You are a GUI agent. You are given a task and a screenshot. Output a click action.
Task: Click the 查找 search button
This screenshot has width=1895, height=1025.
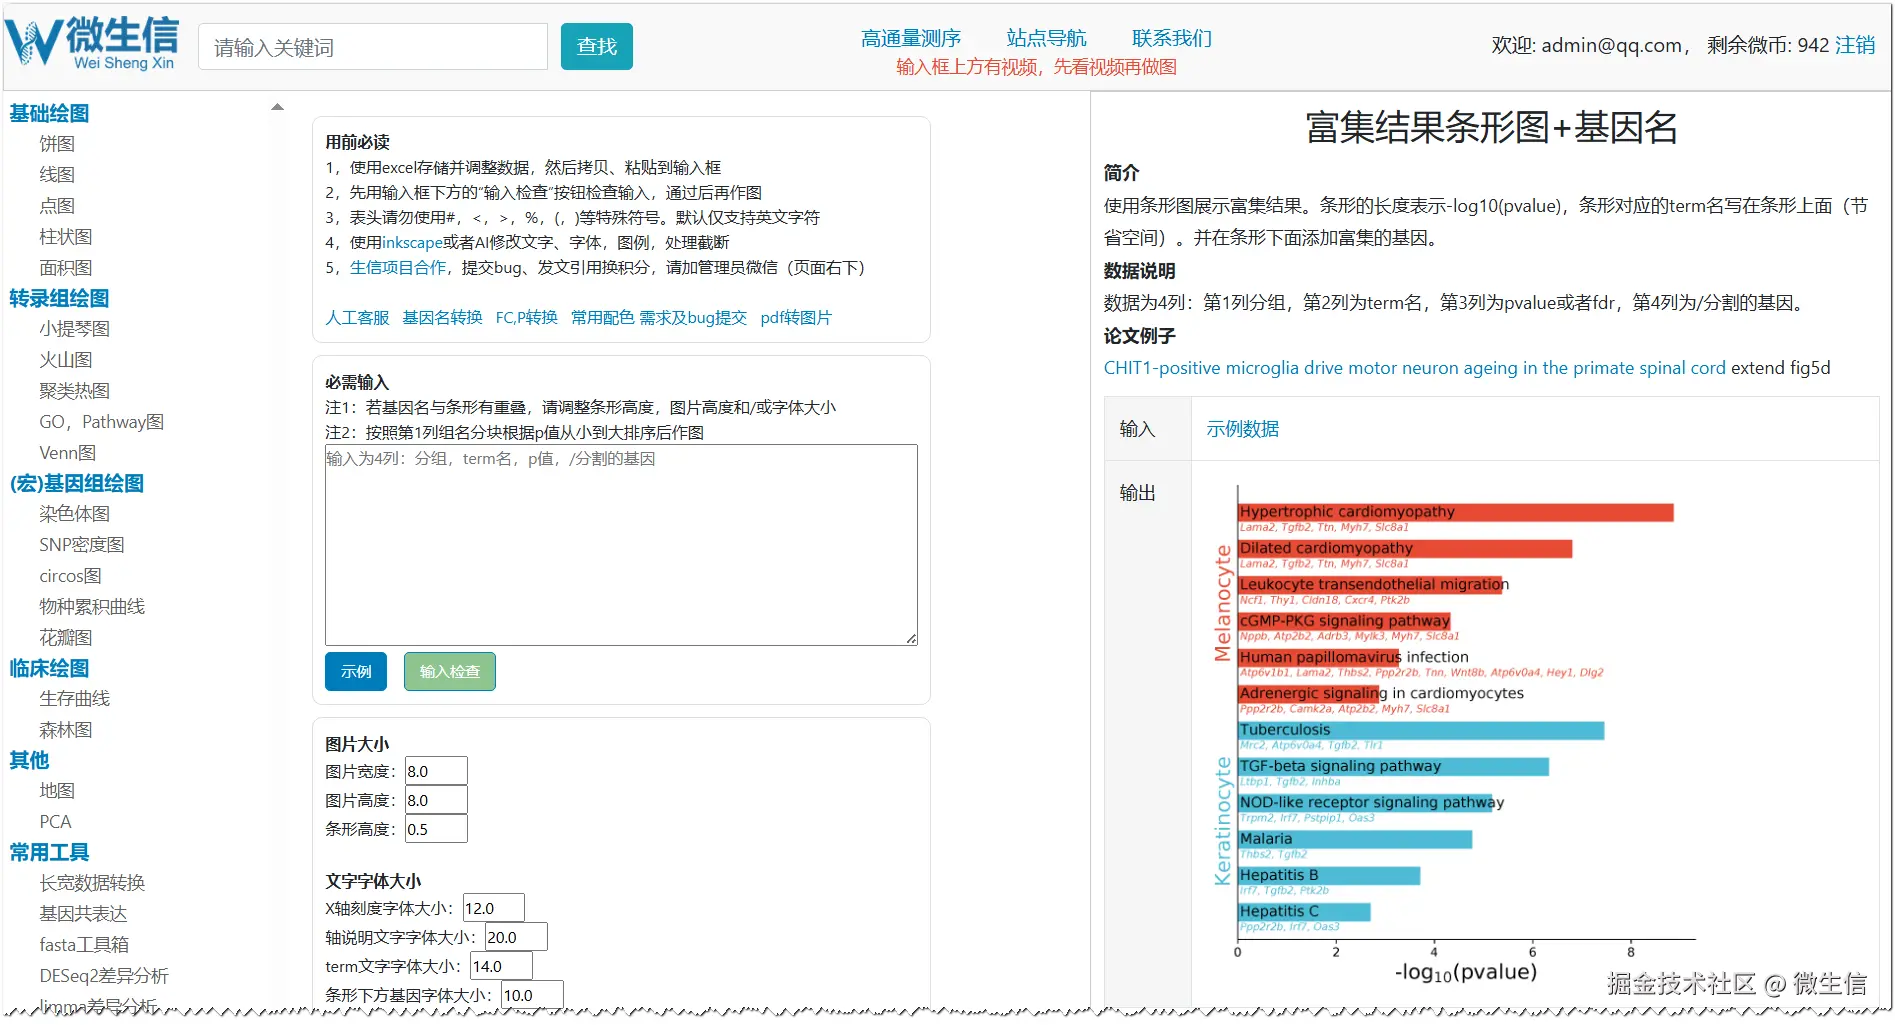597,47
